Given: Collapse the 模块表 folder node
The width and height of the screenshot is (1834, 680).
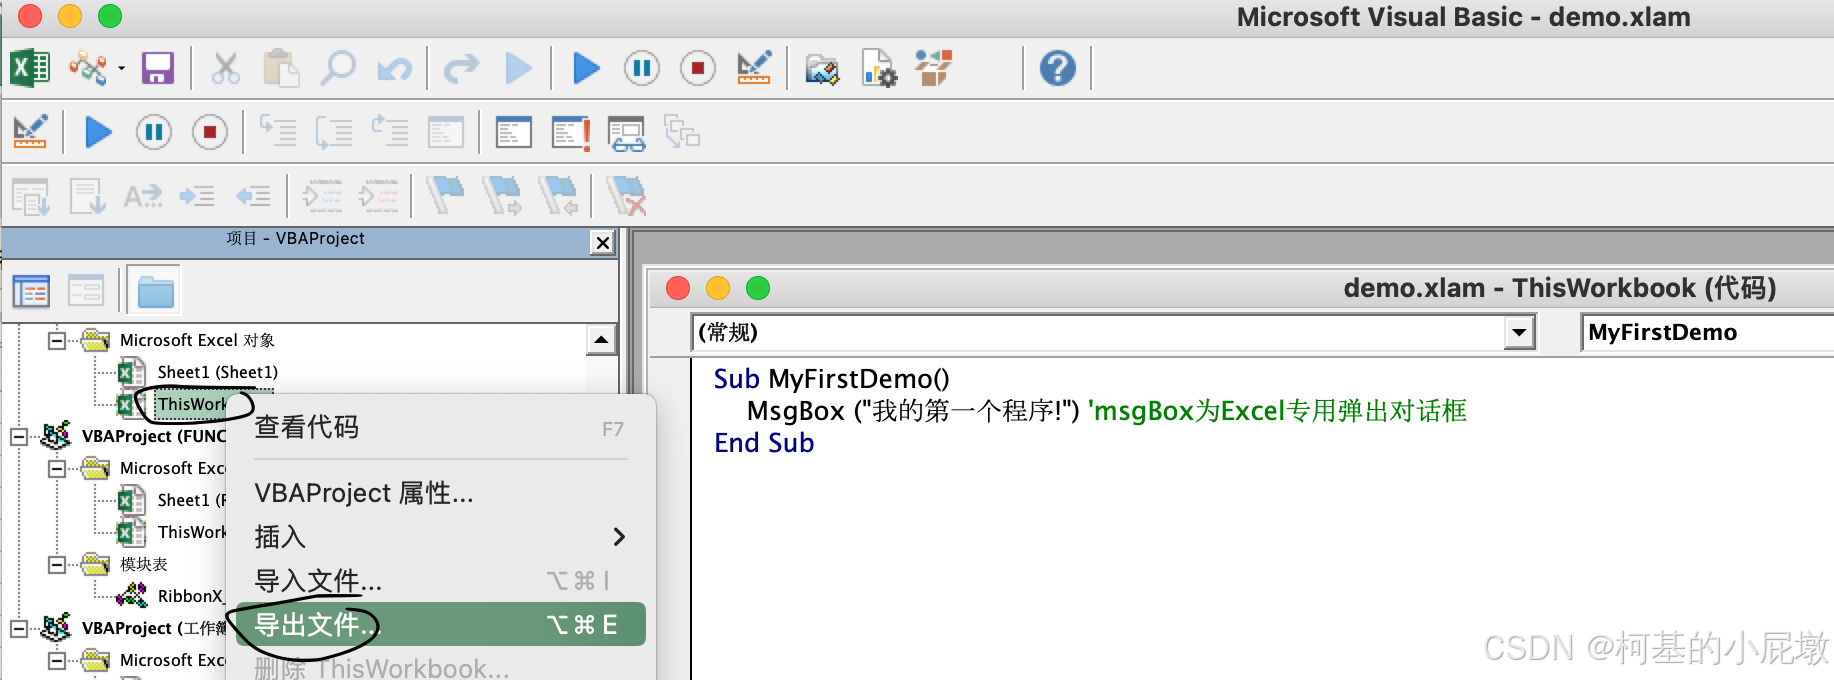Looking at the screenshot, I should coord(57,564).
